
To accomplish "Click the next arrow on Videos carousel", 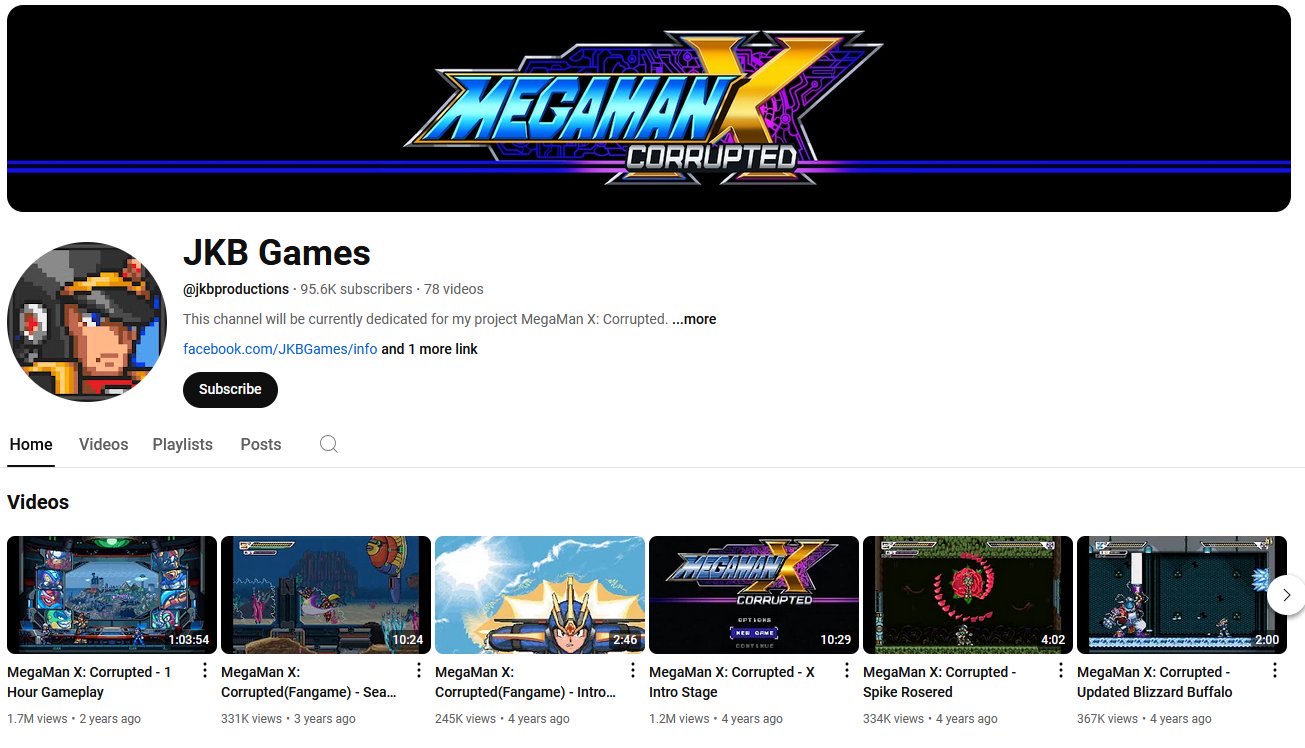I will (x=1286, y=595).
